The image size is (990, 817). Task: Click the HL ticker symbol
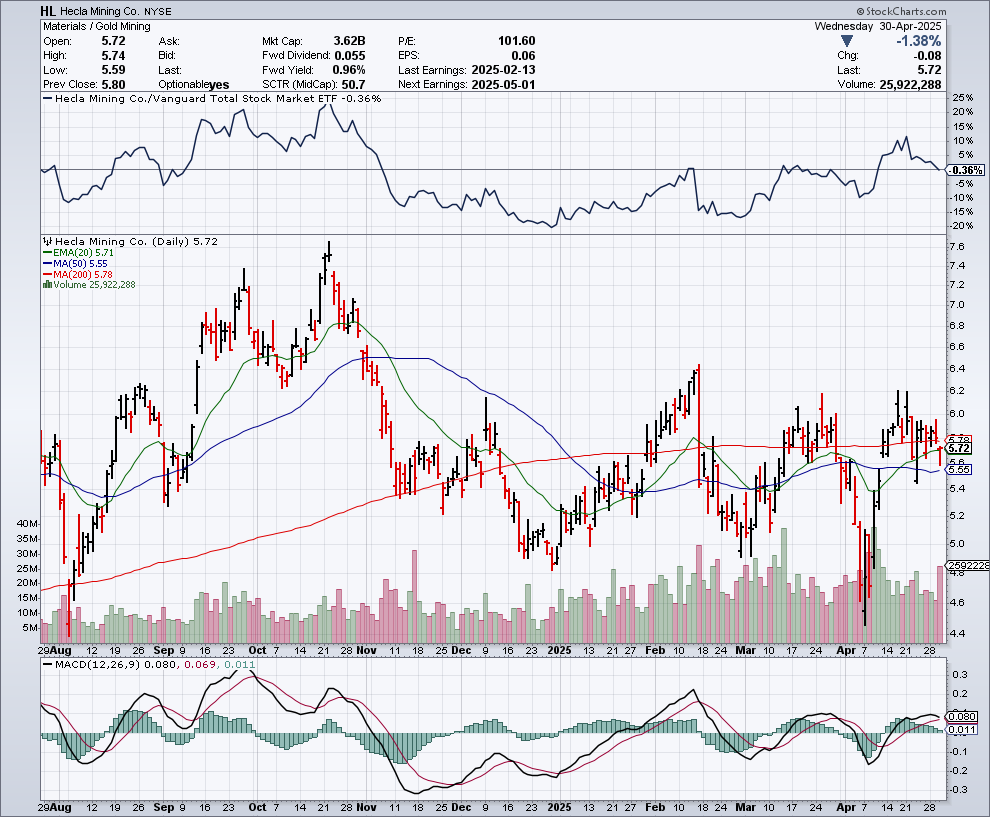49,11
